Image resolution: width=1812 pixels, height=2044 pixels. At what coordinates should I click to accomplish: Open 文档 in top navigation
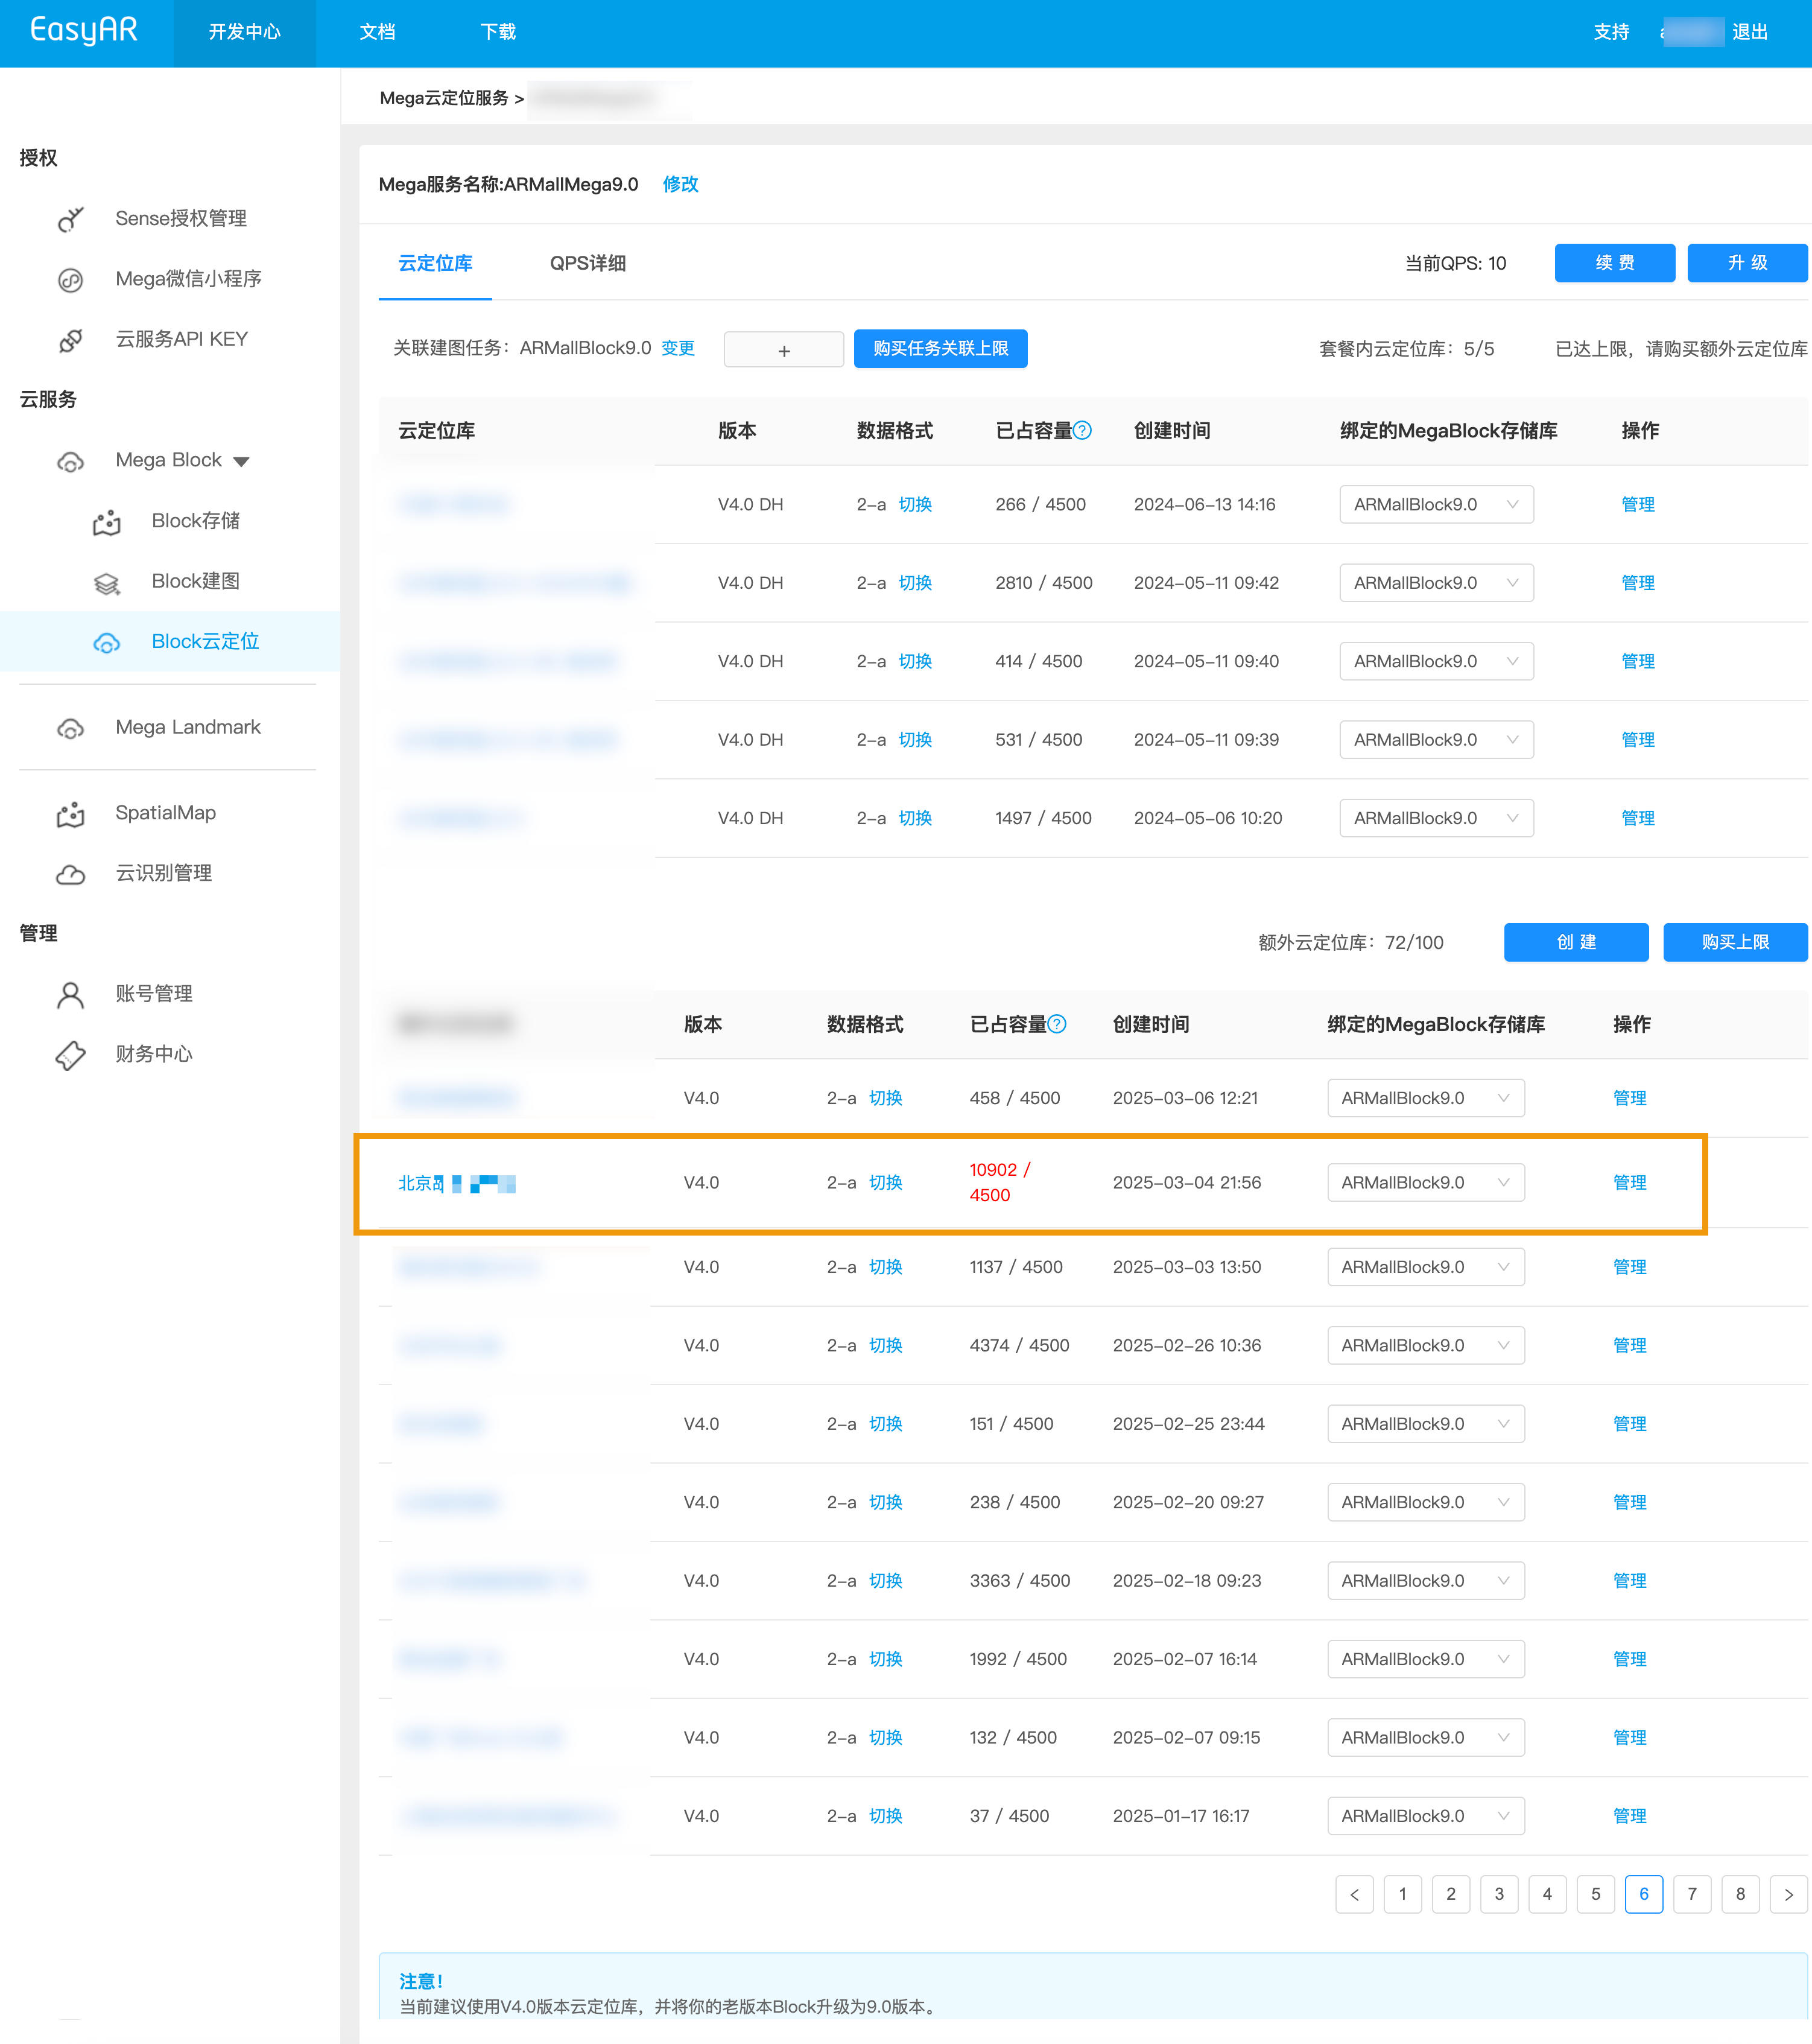pos(377,33)
